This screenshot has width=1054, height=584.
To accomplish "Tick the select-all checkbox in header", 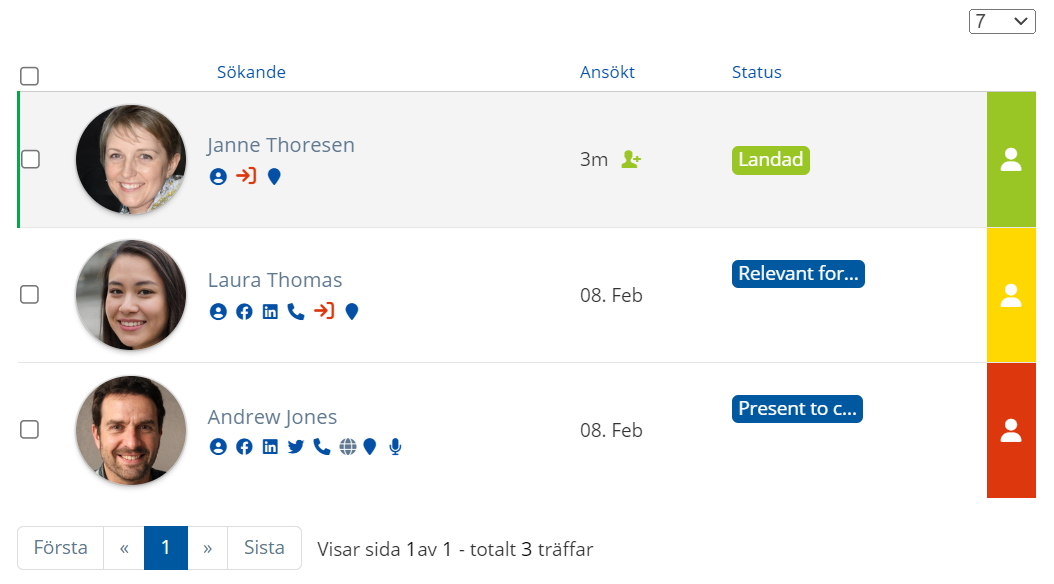I will pos(30,76).
